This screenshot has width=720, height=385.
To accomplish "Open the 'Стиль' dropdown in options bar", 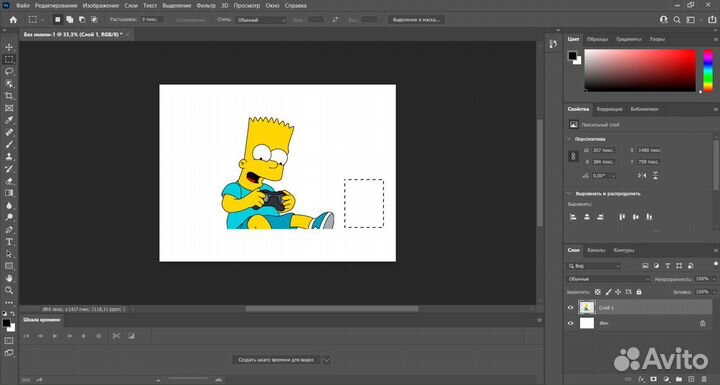I will (x=261, y=20).
